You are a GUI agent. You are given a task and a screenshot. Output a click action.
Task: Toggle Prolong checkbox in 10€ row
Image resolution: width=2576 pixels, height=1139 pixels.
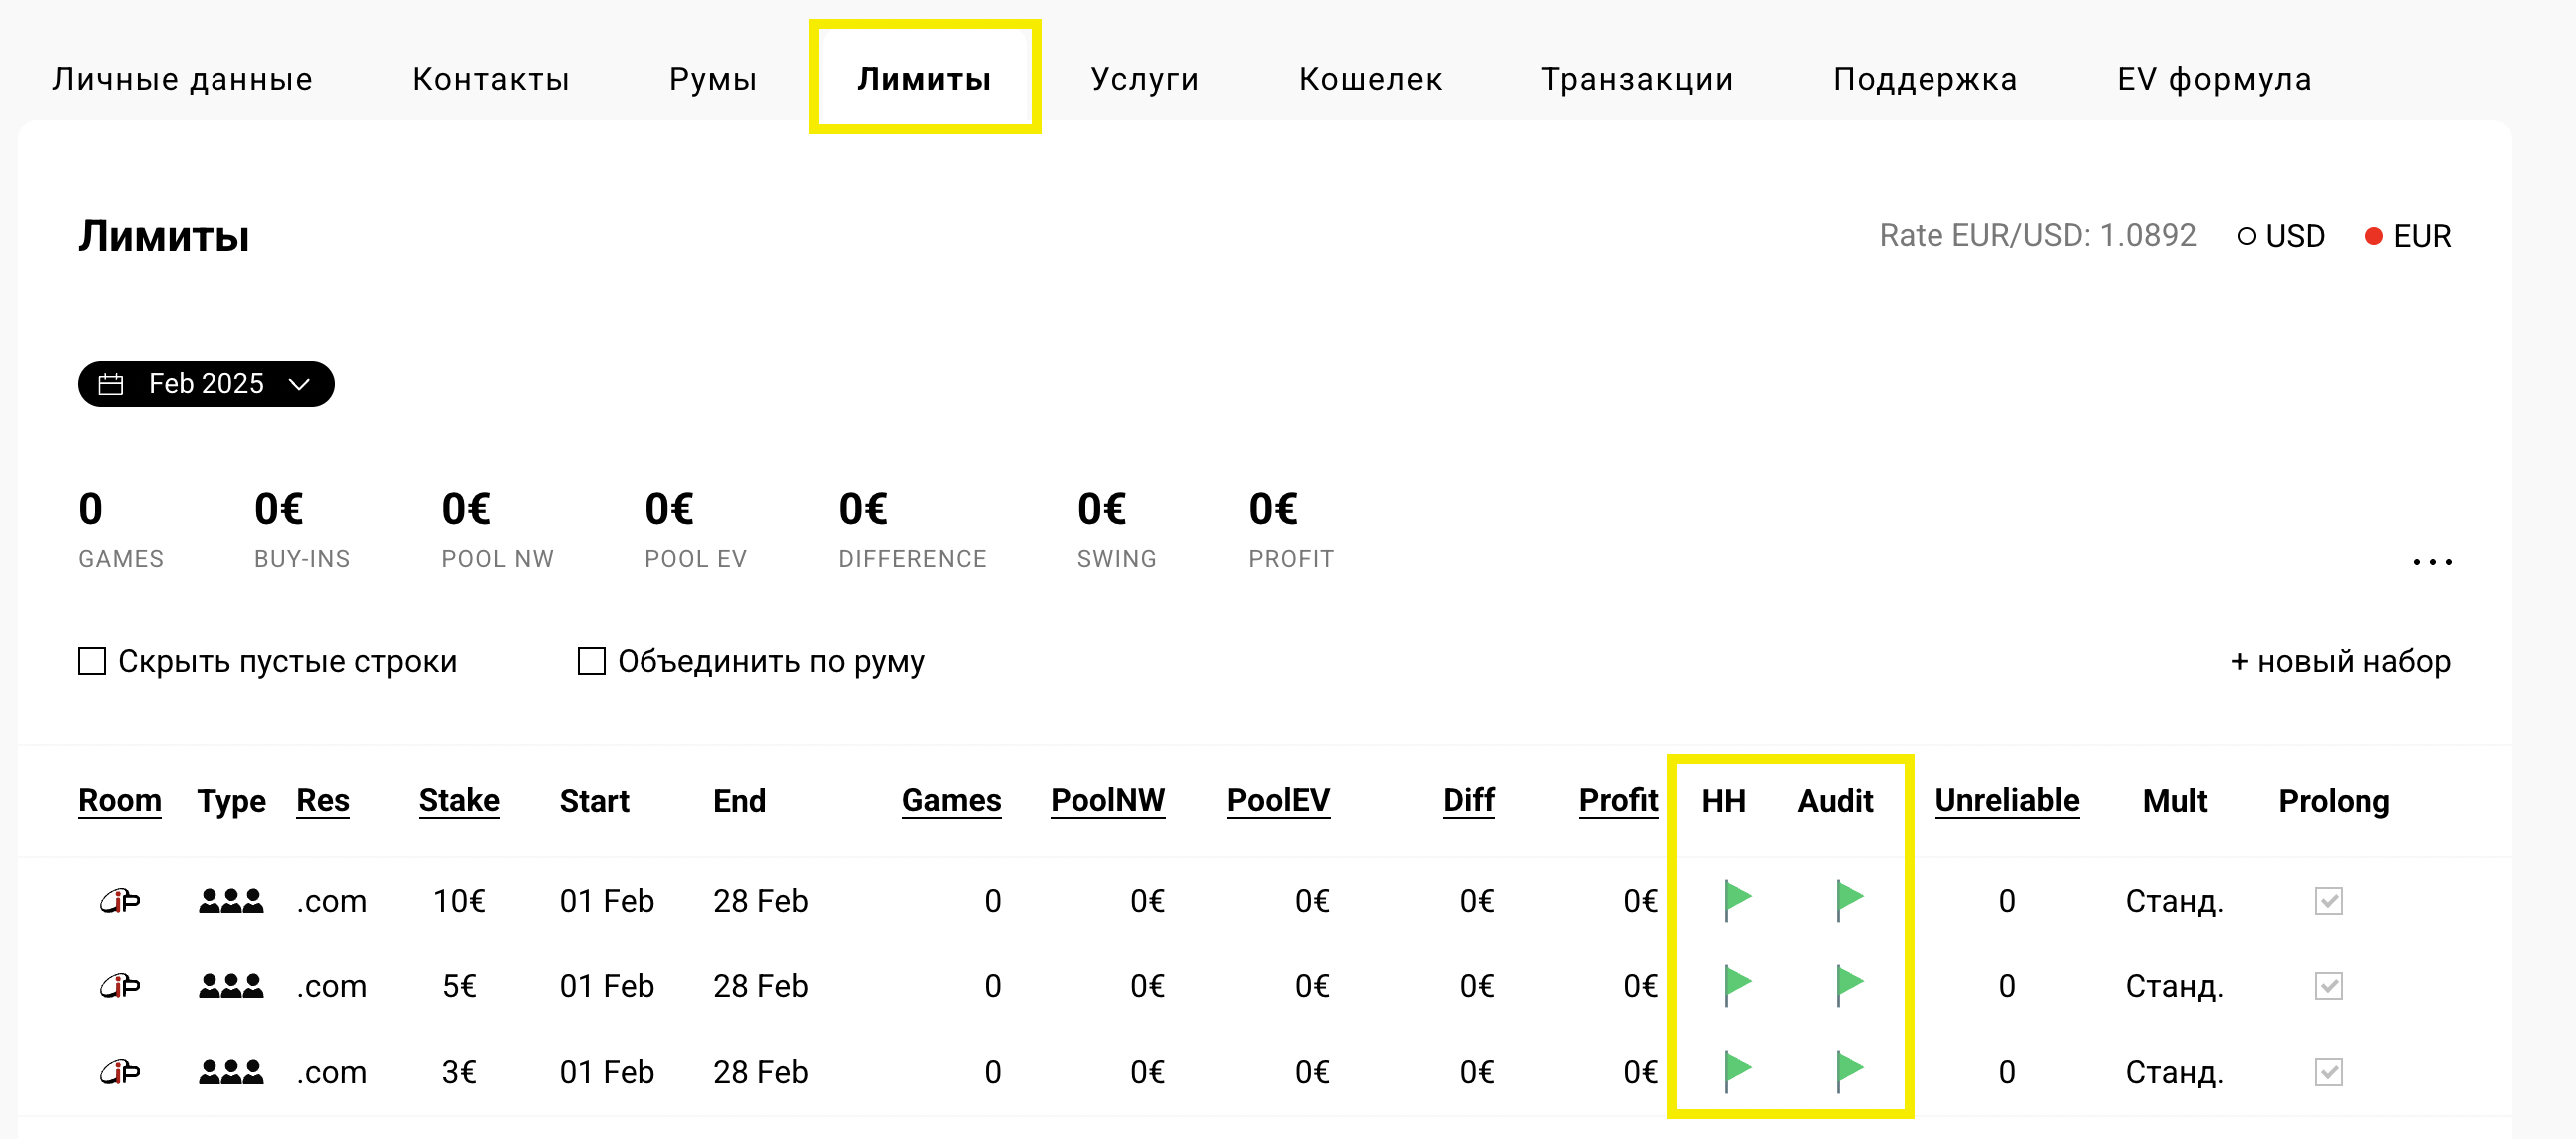(x=2328, y=901)
